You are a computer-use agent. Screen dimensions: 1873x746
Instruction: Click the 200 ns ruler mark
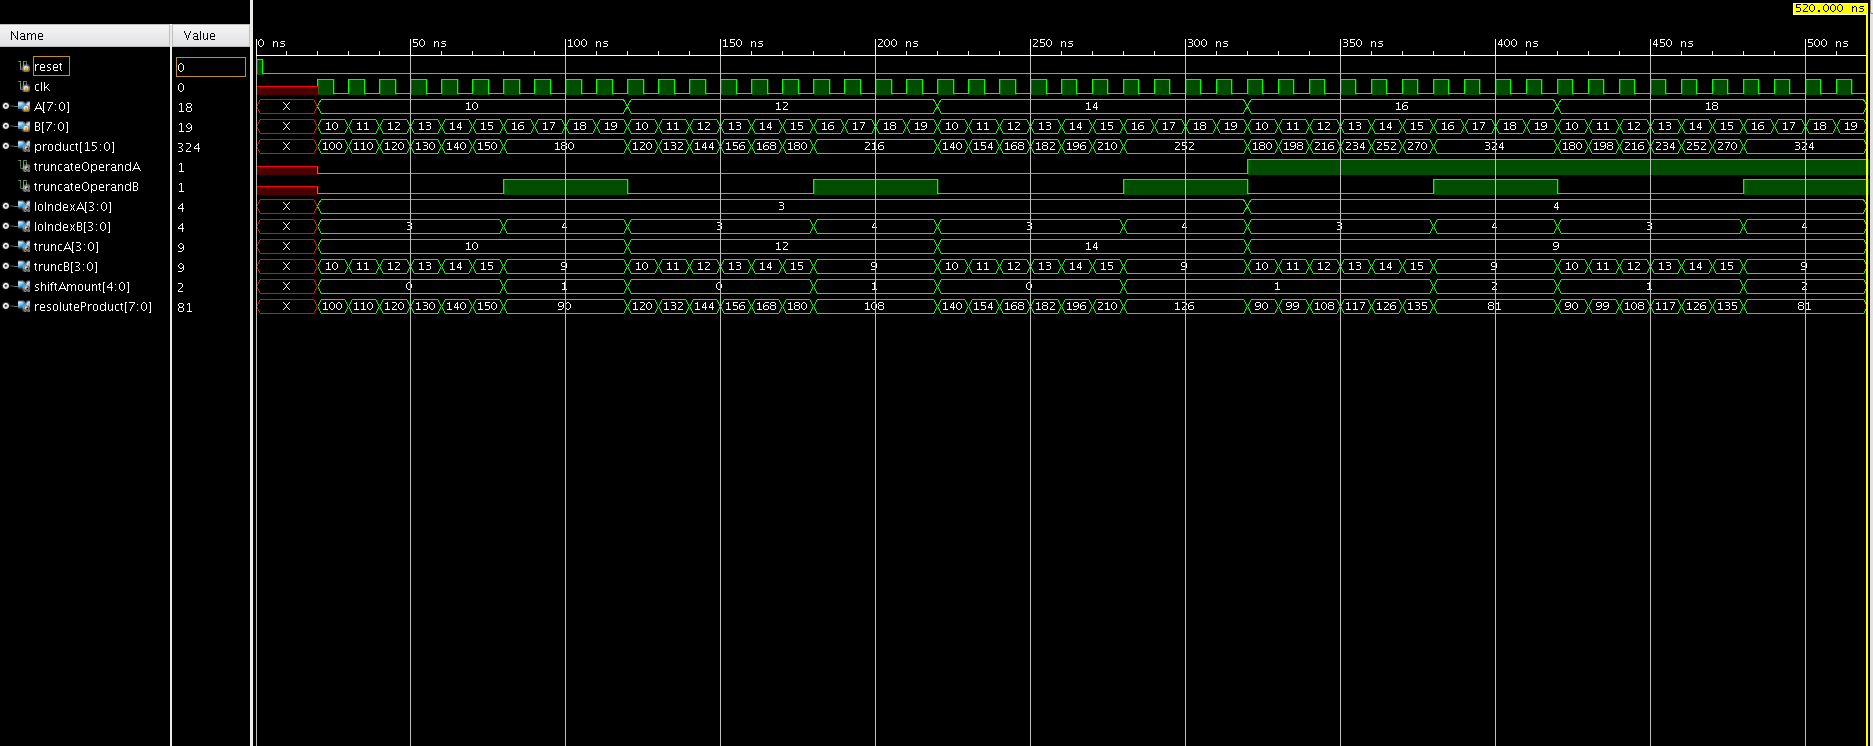point(898,43)
